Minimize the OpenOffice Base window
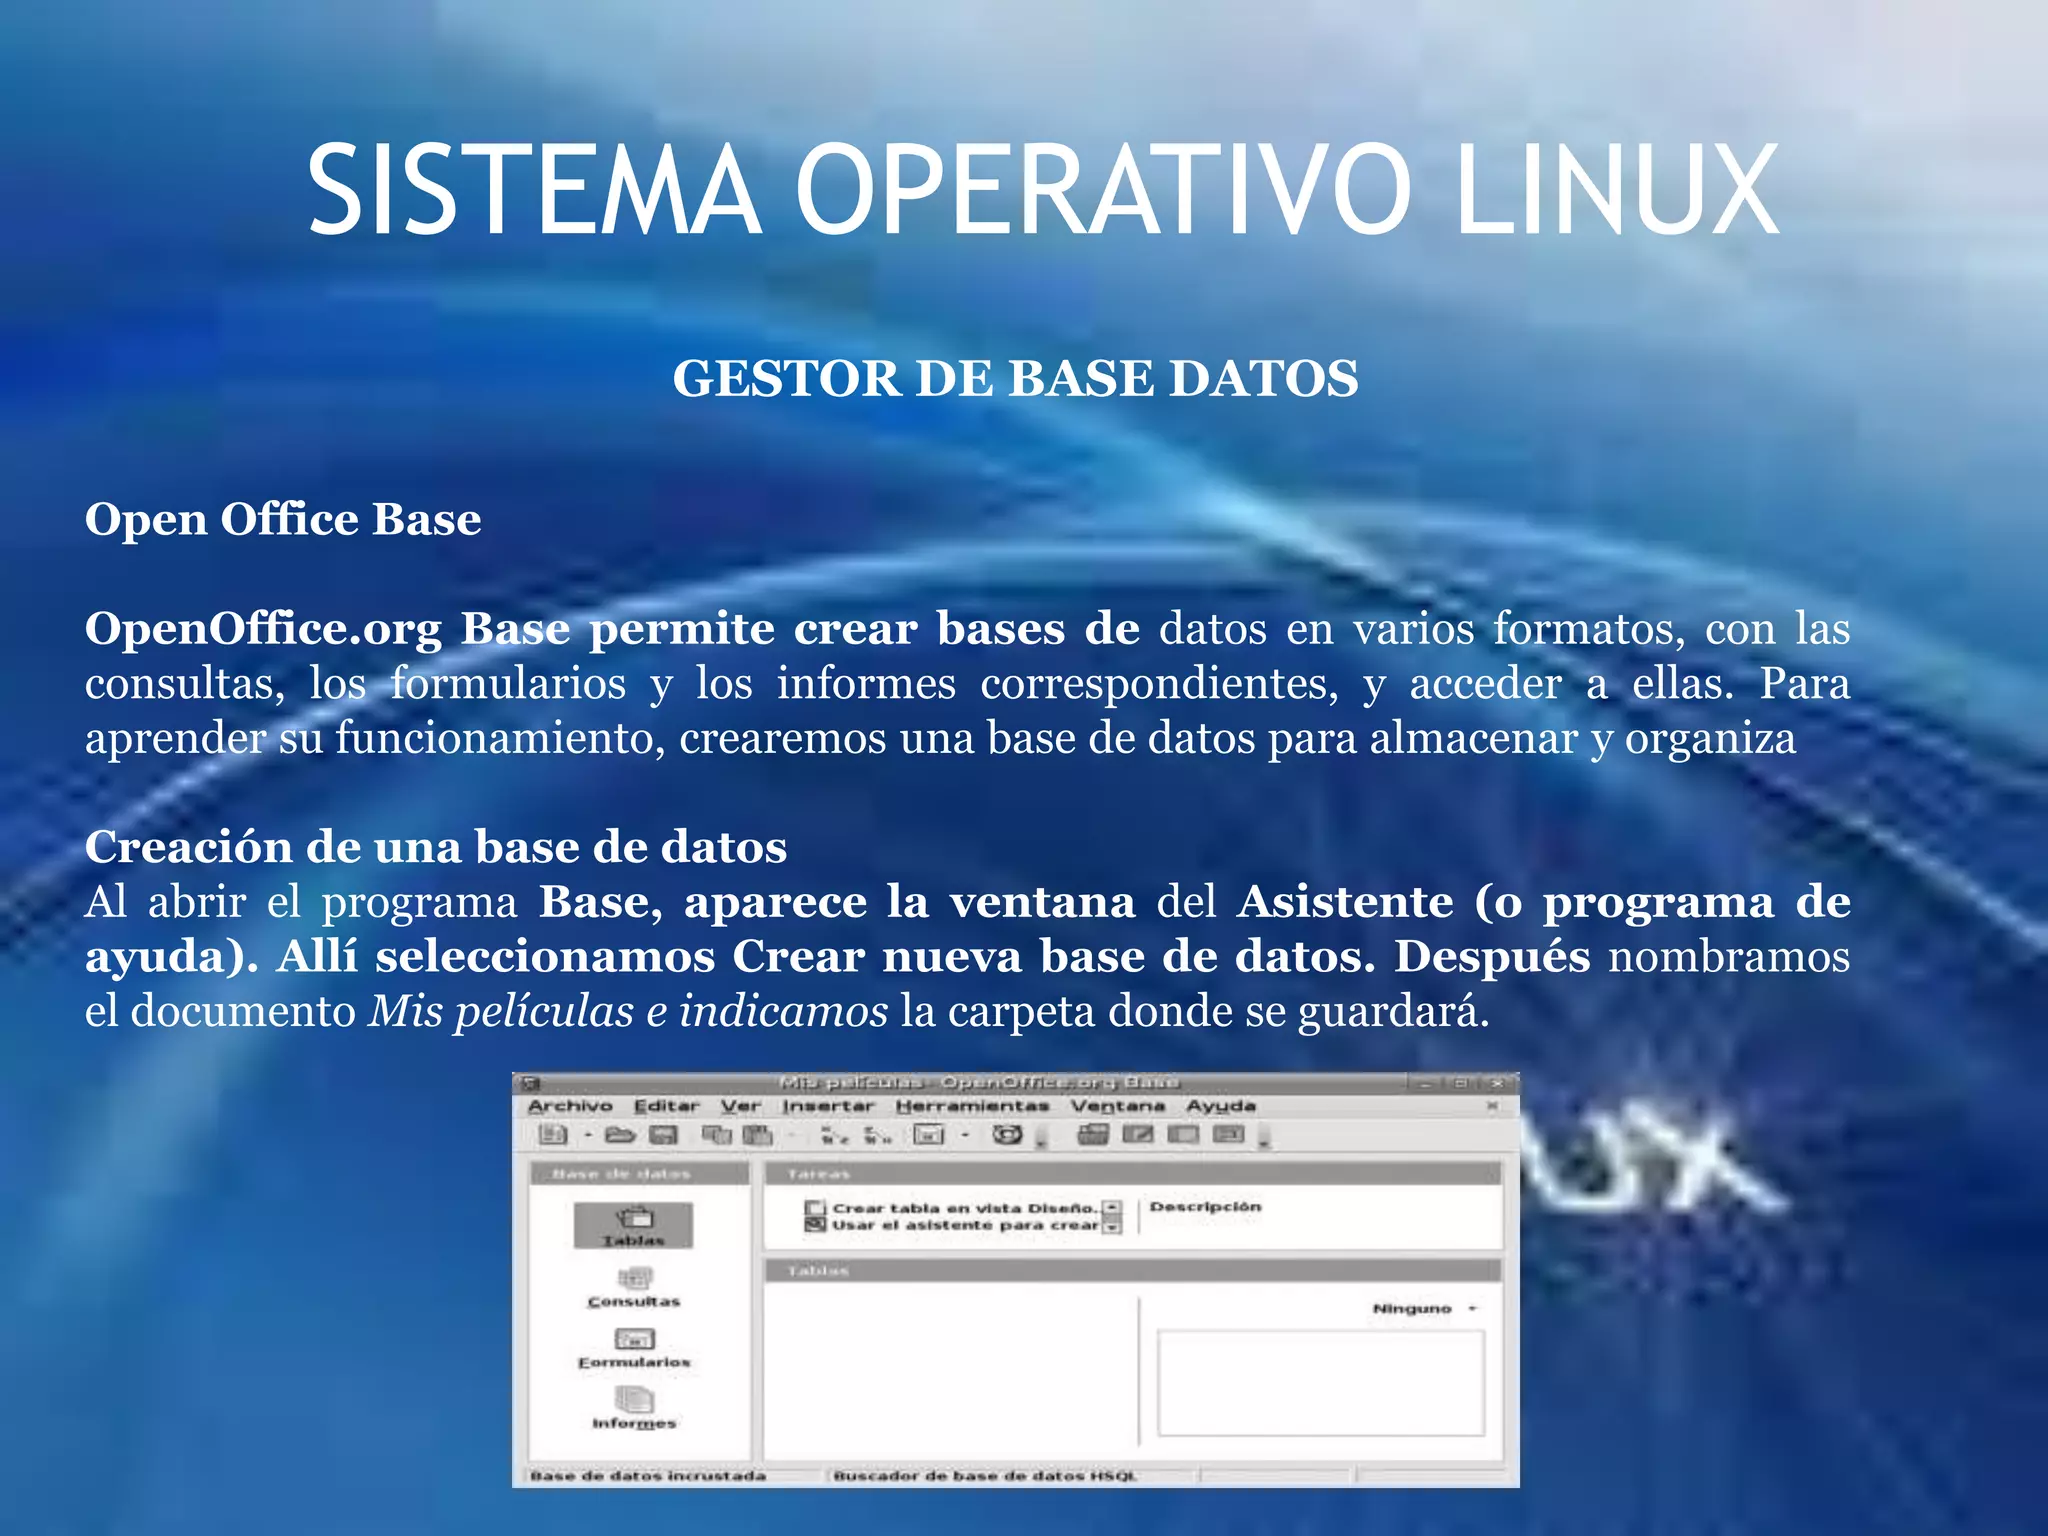The image size is (2048, 1536). (x=1425, y=1083)
